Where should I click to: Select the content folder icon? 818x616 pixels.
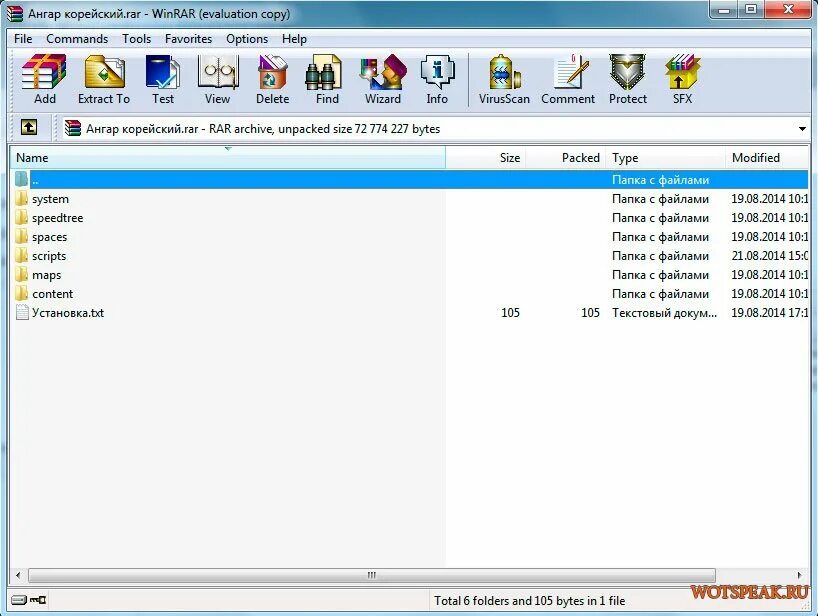pos(21,294)
